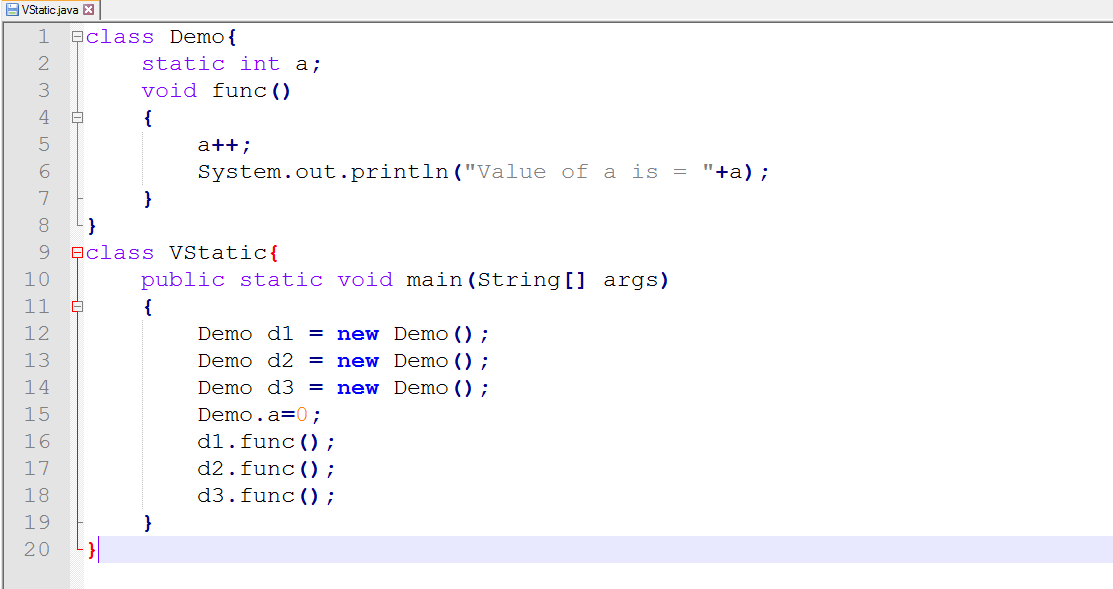
Task: Click the save-state icon on VStatic.java tab
Action: pyautogui.click(x=12, y=10)
